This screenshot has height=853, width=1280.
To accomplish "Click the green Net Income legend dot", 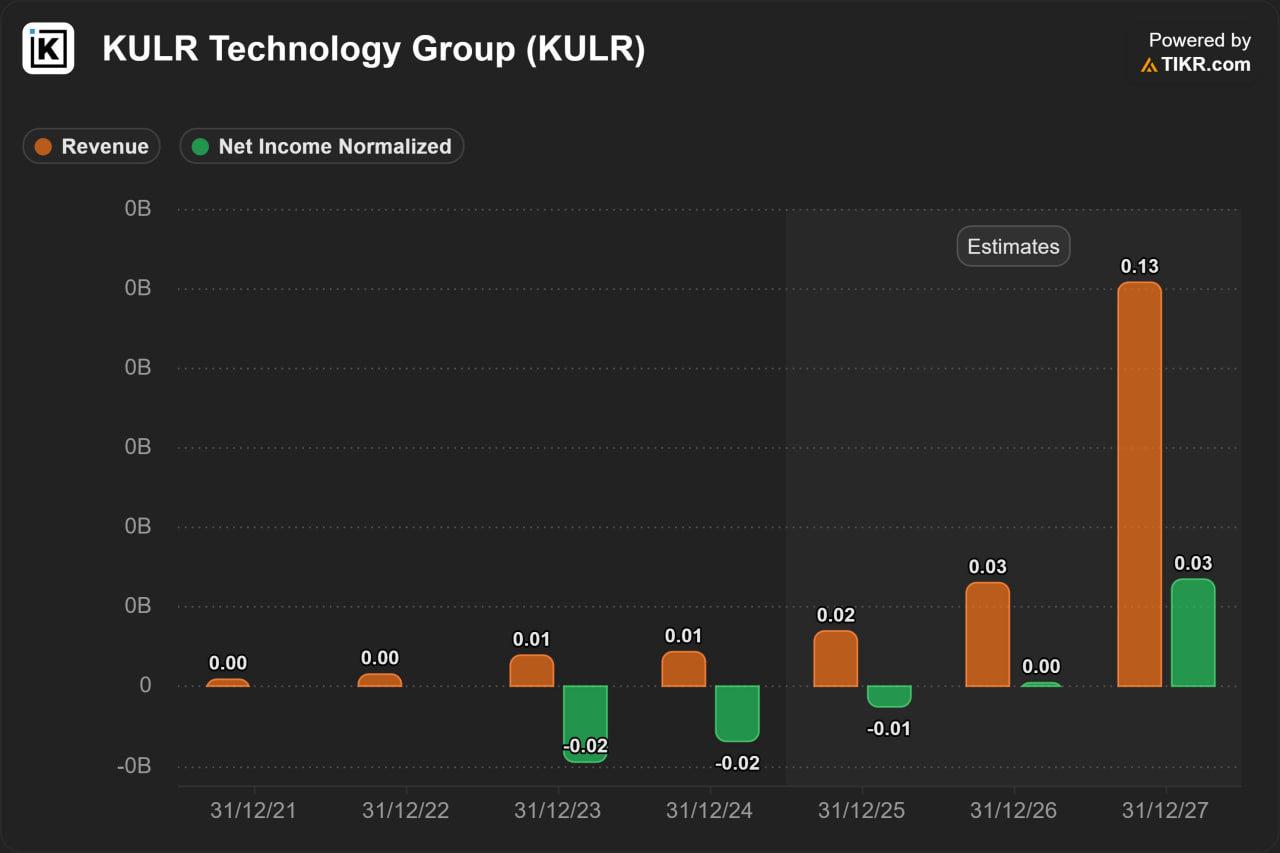I will pos(200,147).
